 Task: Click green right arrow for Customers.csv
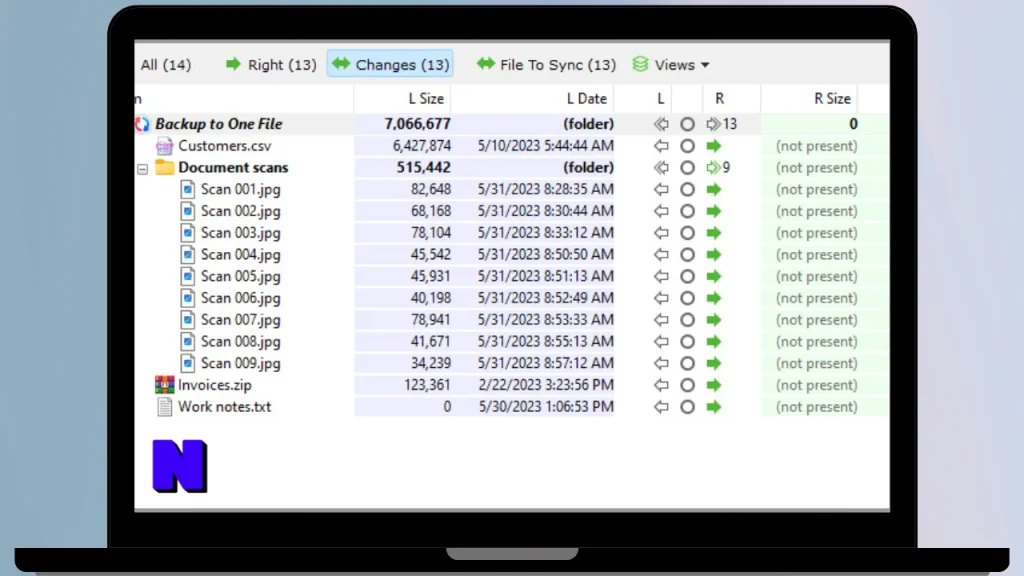click(x=714, y=146)
